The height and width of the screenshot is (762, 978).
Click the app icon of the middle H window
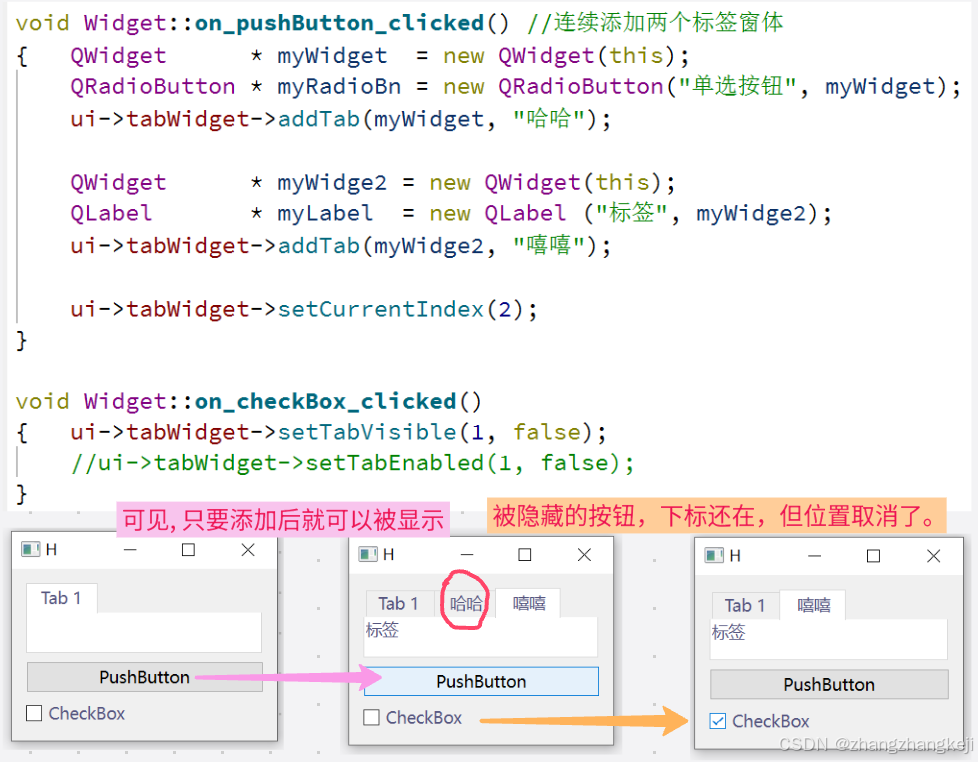367,554
